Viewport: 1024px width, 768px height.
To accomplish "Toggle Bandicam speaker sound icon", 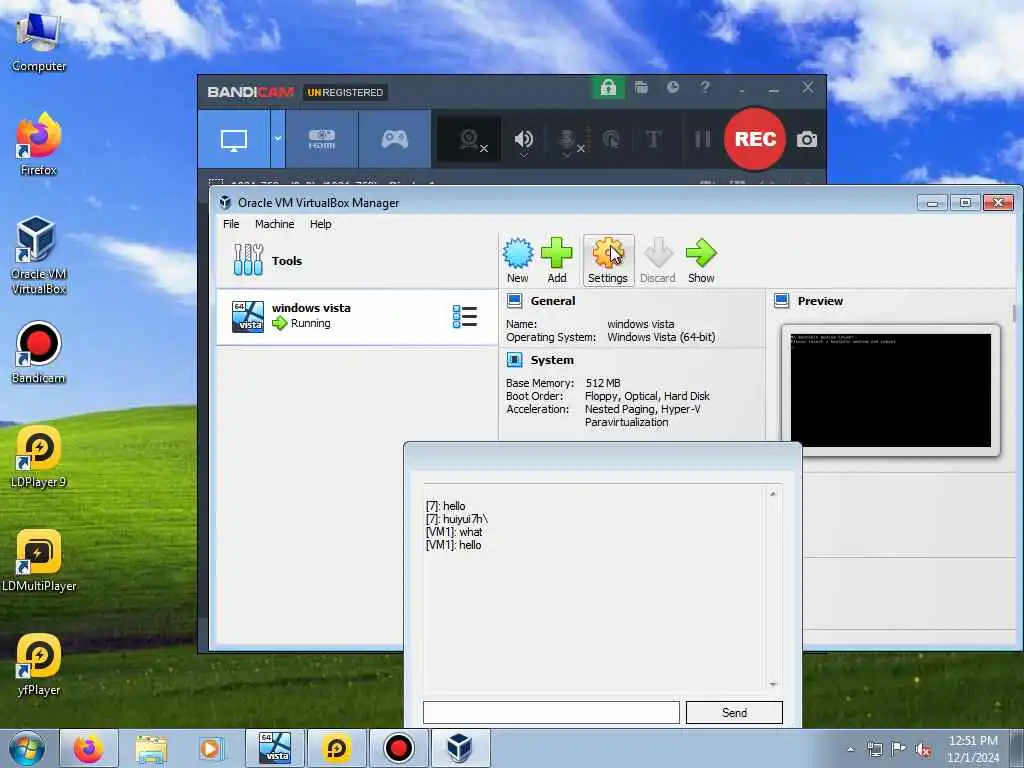I will click(x=524, y=140).
